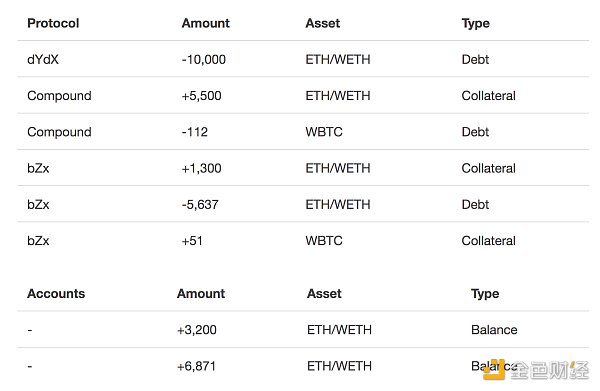The height and width of the screenshot is (391, 600).
Task: Select the -112 WBTC debt amount
Action: tap(195, 132)
